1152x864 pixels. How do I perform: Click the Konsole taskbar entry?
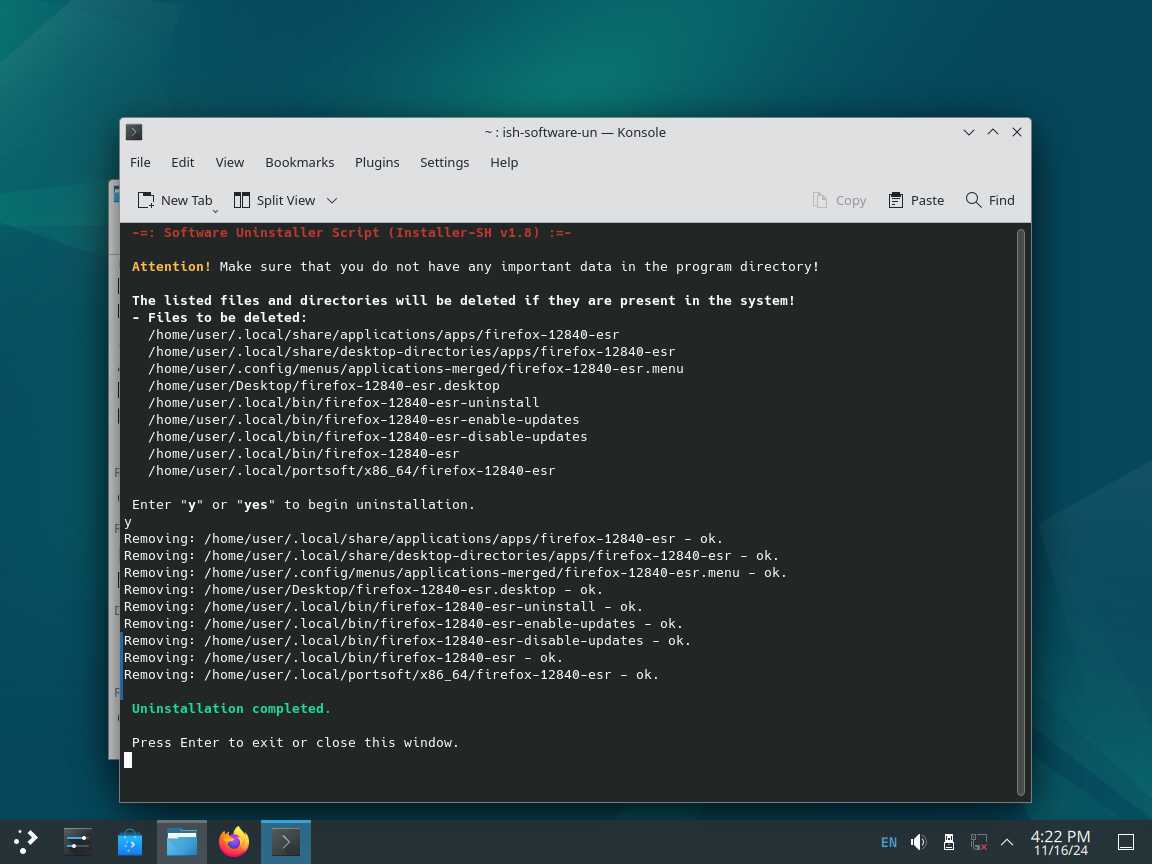coord(286,842)
